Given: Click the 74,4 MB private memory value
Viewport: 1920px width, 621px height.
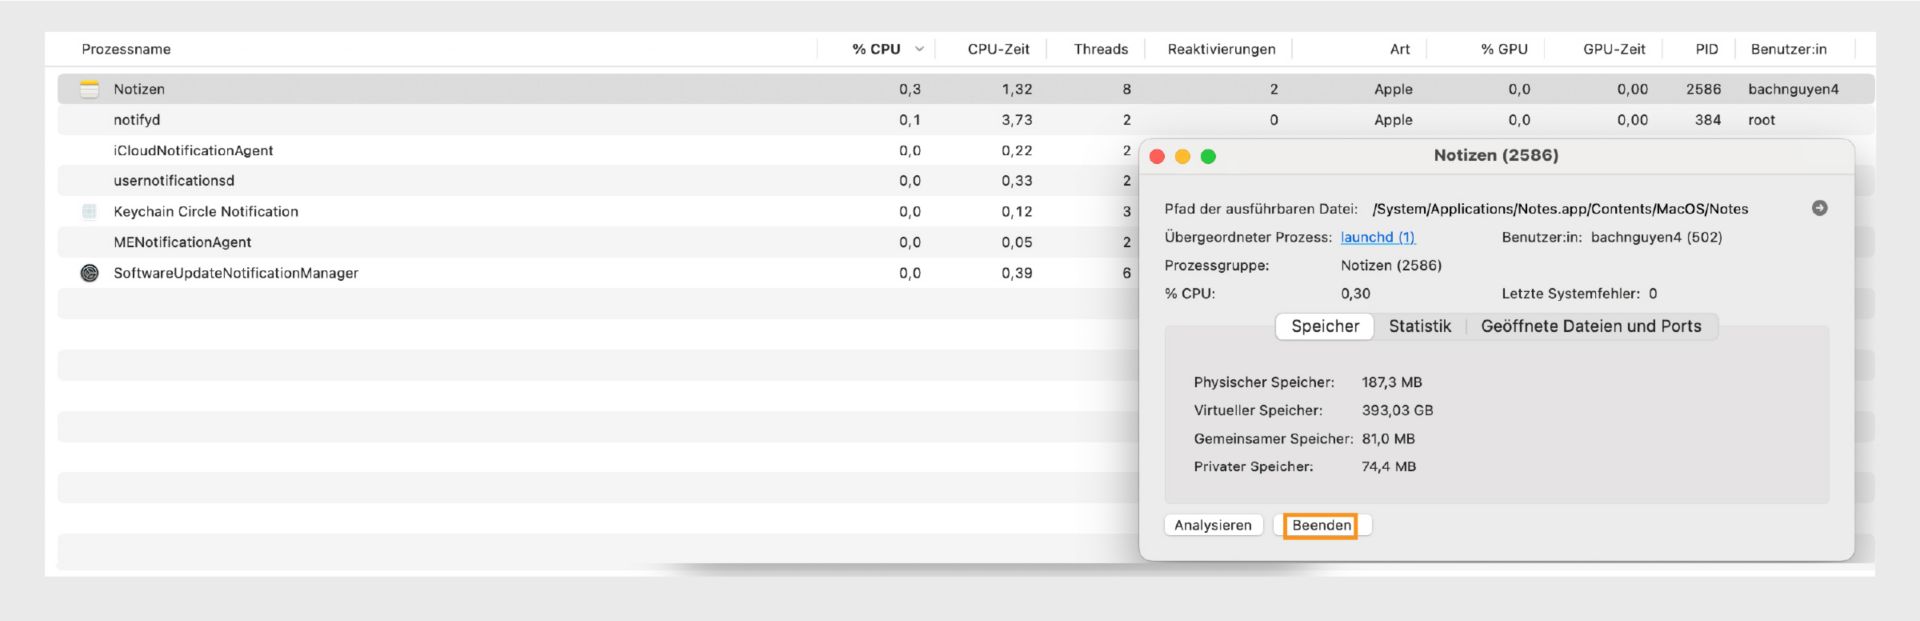Looking at the screenshot, I should pyautogui.click(x=1388, y=467).
